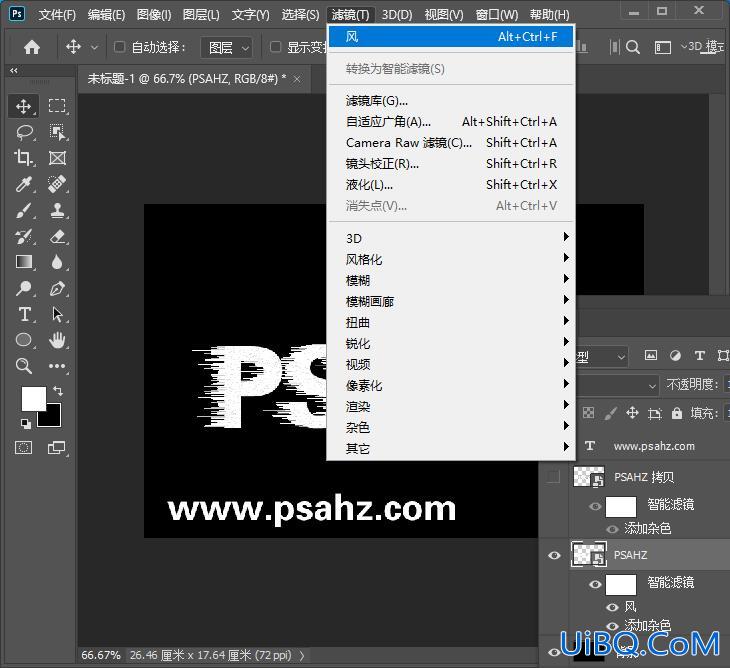The image size is (730, 668).
Task: Hide 添加杂色 filter under PSAHZ layer
Action: click(x=612, y=626)
